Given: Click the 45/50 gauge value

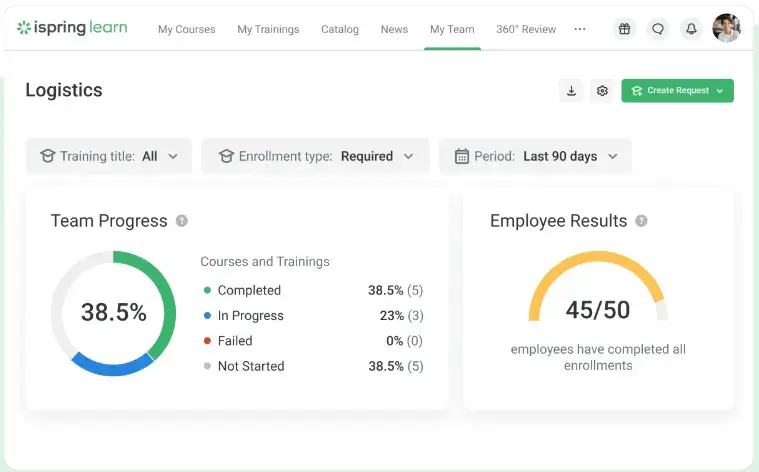Looking at the screenshot, I should point(598,310).
